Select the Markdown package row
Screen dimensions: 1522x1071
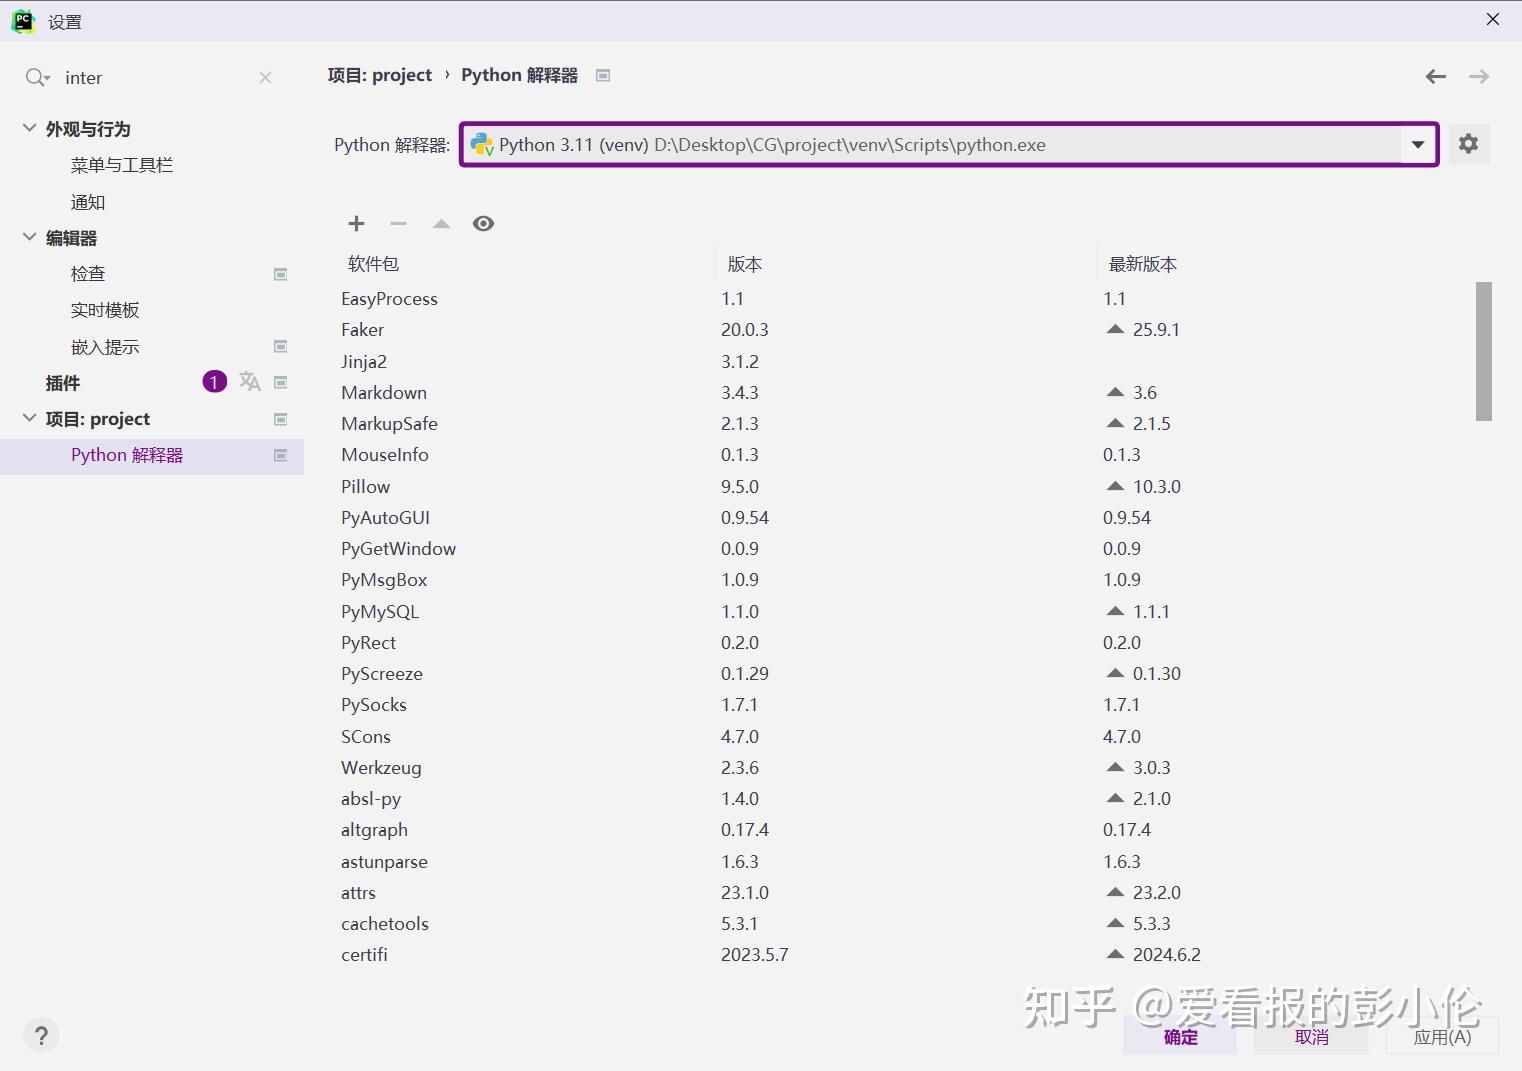(904, 392)
